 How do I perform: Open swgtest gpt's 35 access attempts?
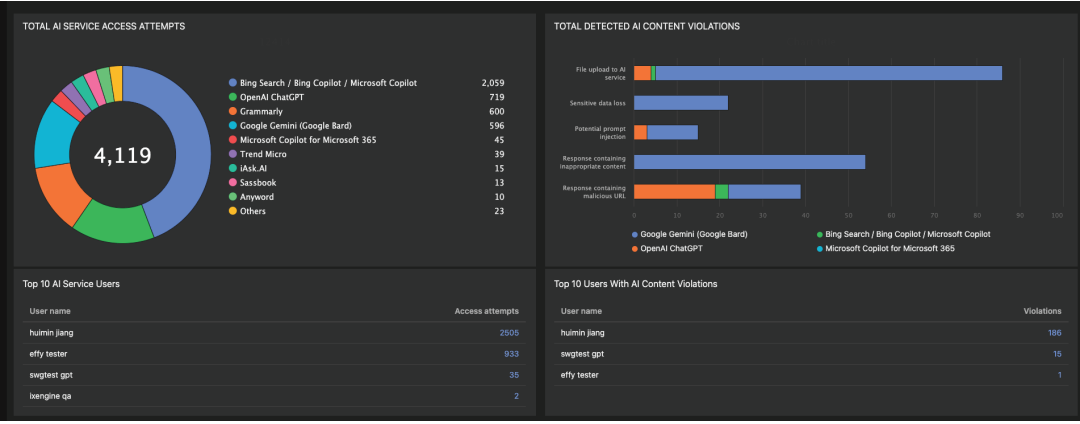click(513, 375)
